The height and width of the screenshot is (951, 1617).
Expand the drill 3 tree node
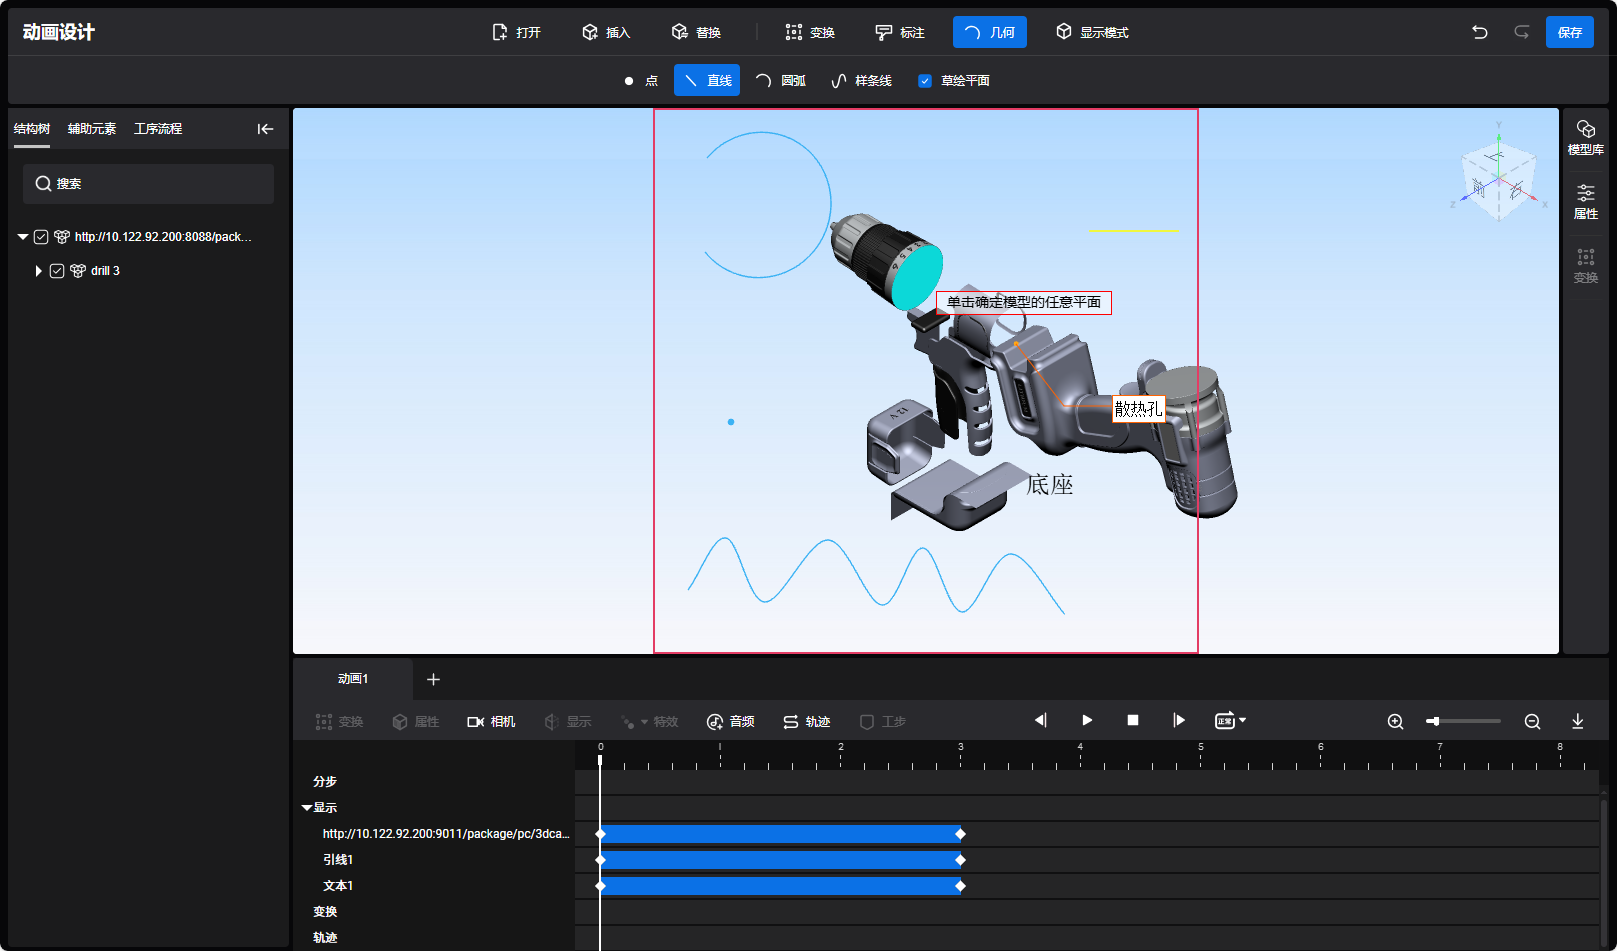click(38, 271)
